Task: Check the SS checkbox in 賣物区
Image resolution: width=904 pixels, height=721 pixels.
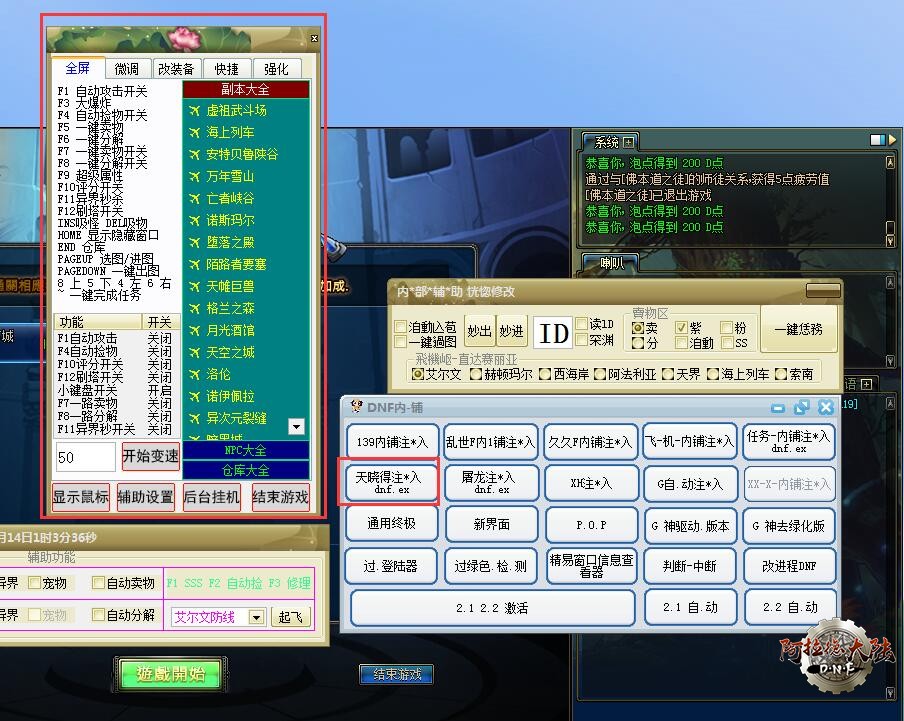Action: 726,343
